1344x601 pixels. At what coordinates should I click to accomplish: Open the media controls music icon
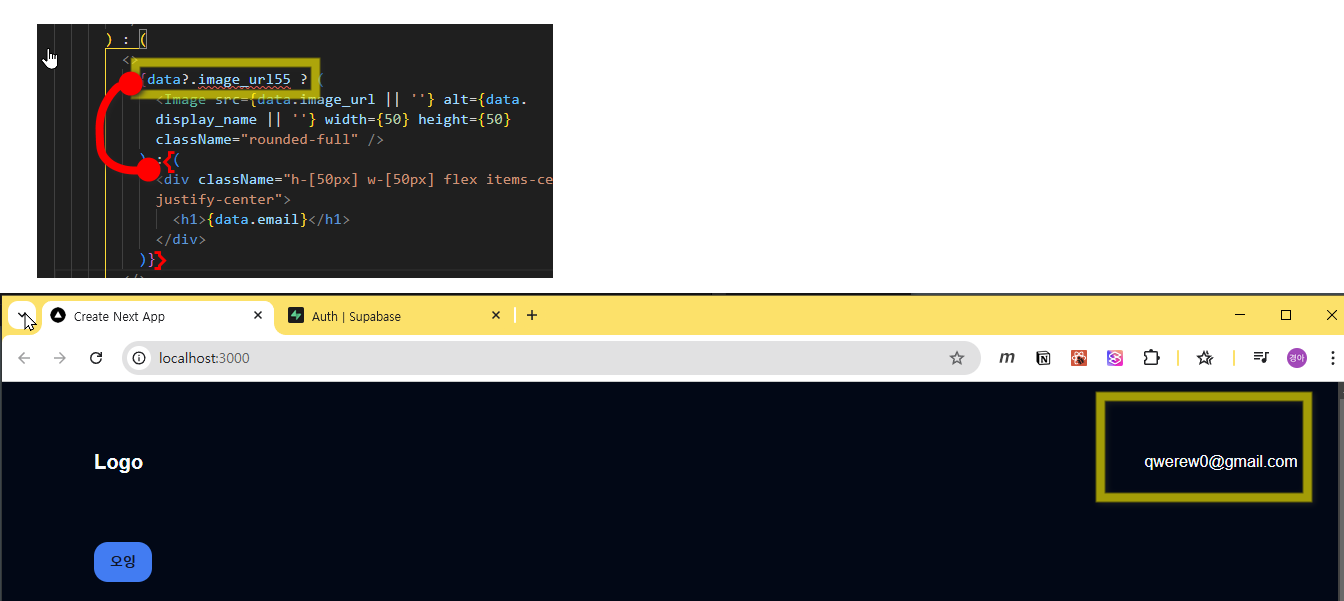click(x=1261, y=358)
